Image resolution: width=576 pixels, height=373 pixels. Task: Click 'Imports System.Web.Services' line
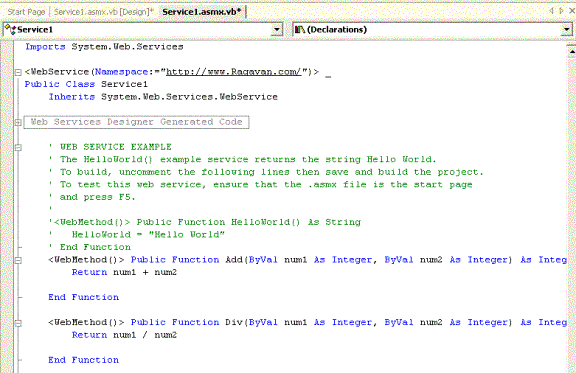104,47
